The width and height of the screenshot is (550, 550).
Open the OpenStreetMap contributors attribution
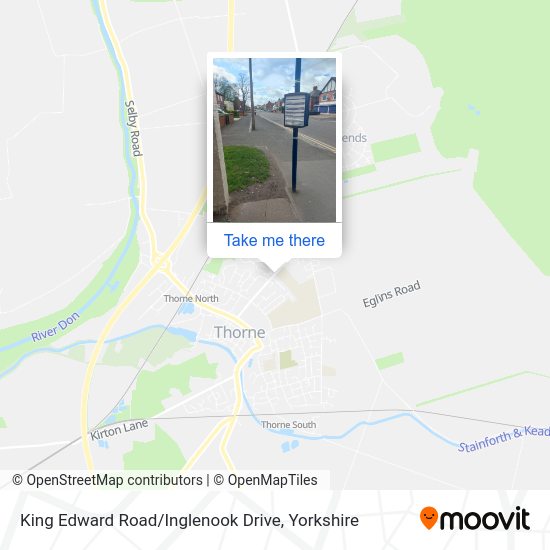click(107, 480)
